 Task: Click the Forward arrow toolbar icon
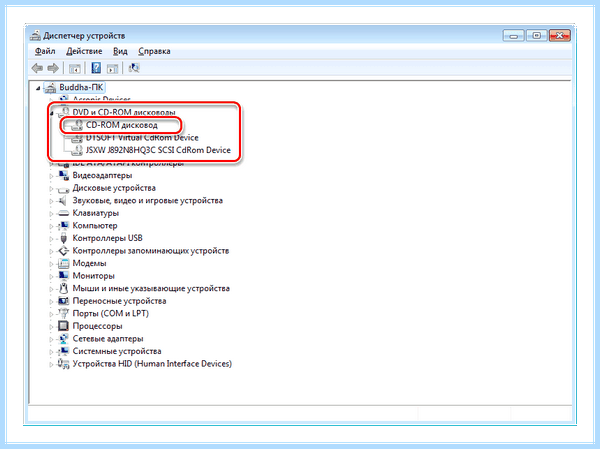[53, 69]
